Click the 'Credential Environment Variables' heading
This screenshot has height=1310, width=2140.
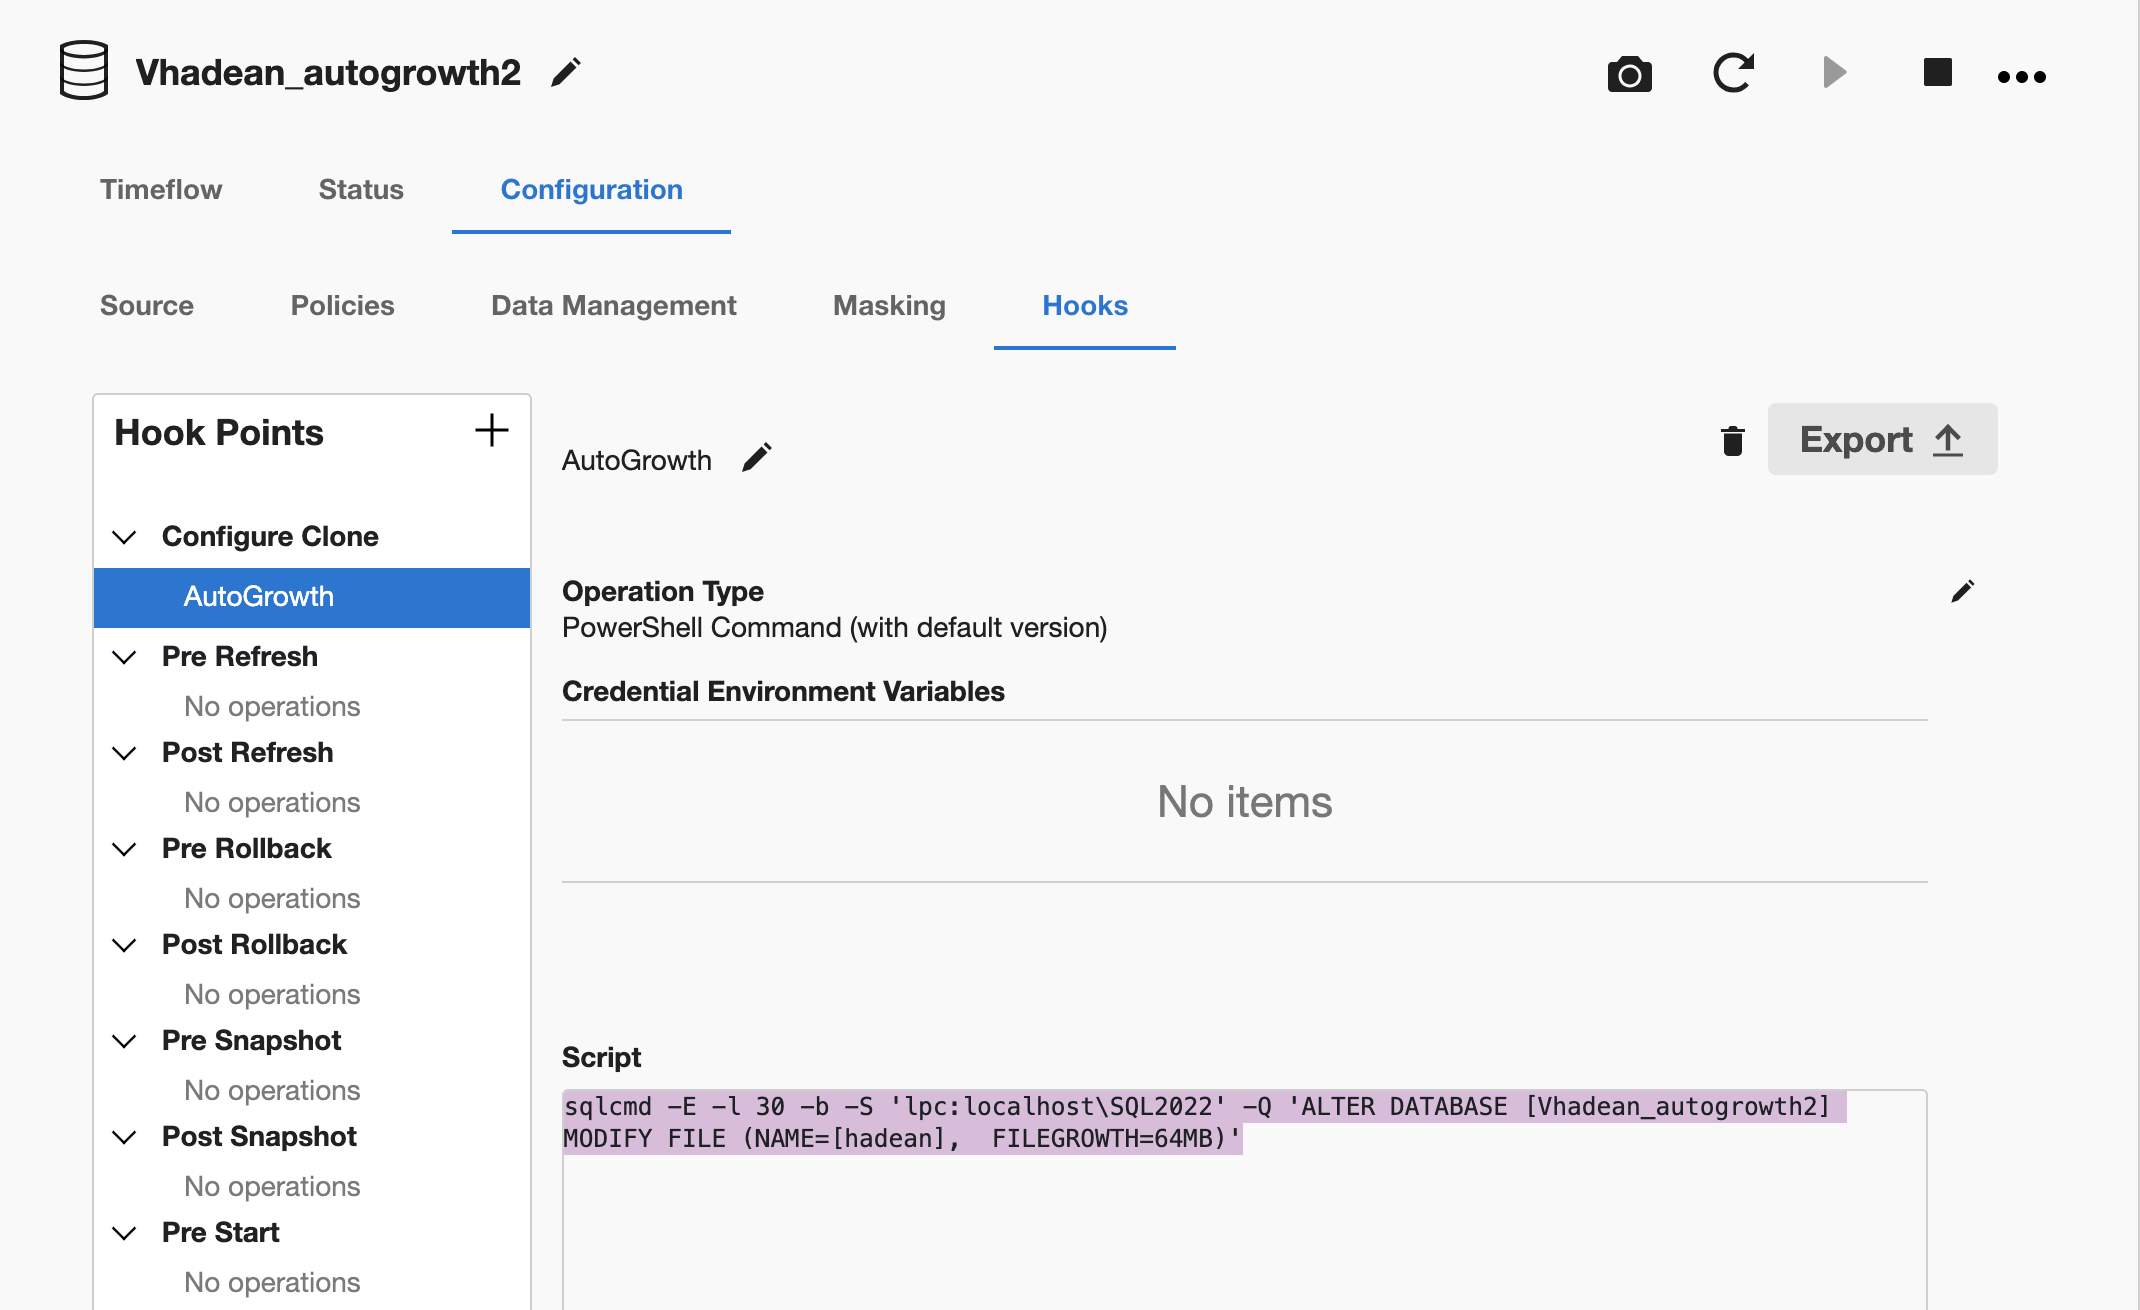tap(783, 691)
